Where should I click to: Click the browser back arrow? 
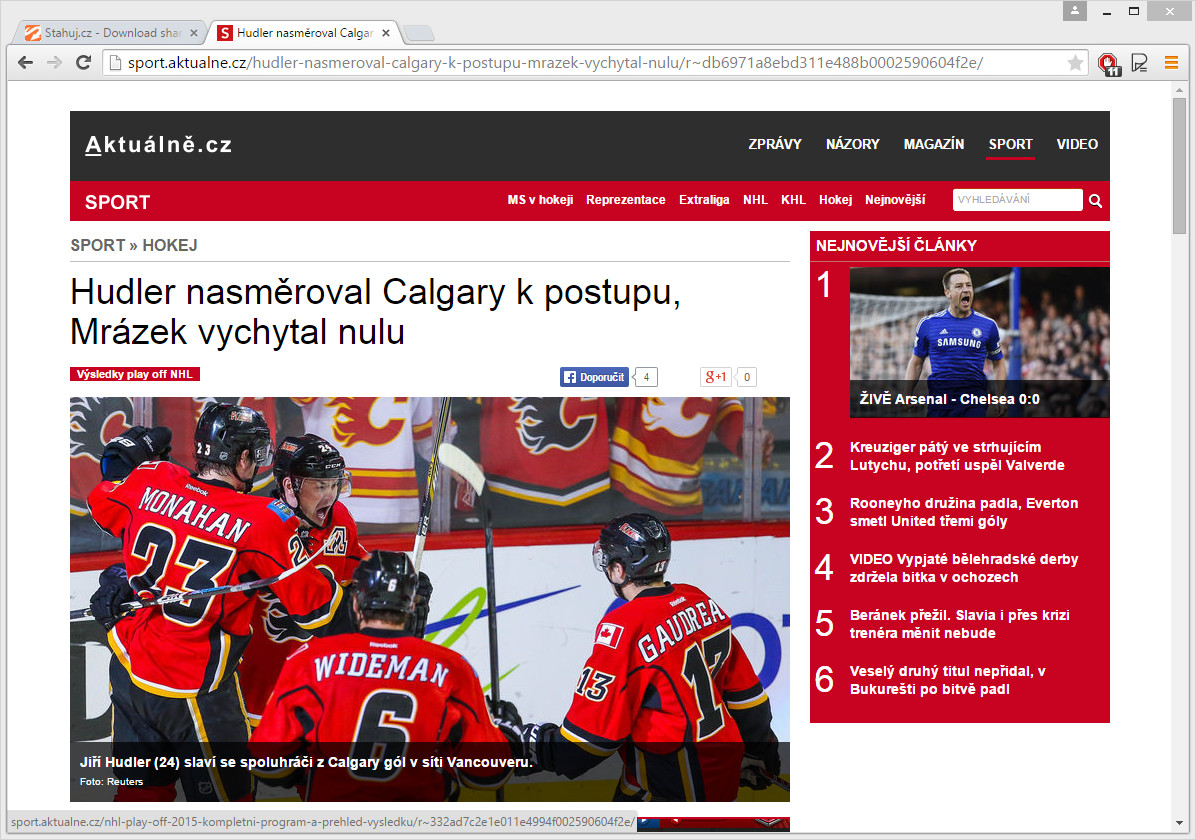(x=25, y=63)
